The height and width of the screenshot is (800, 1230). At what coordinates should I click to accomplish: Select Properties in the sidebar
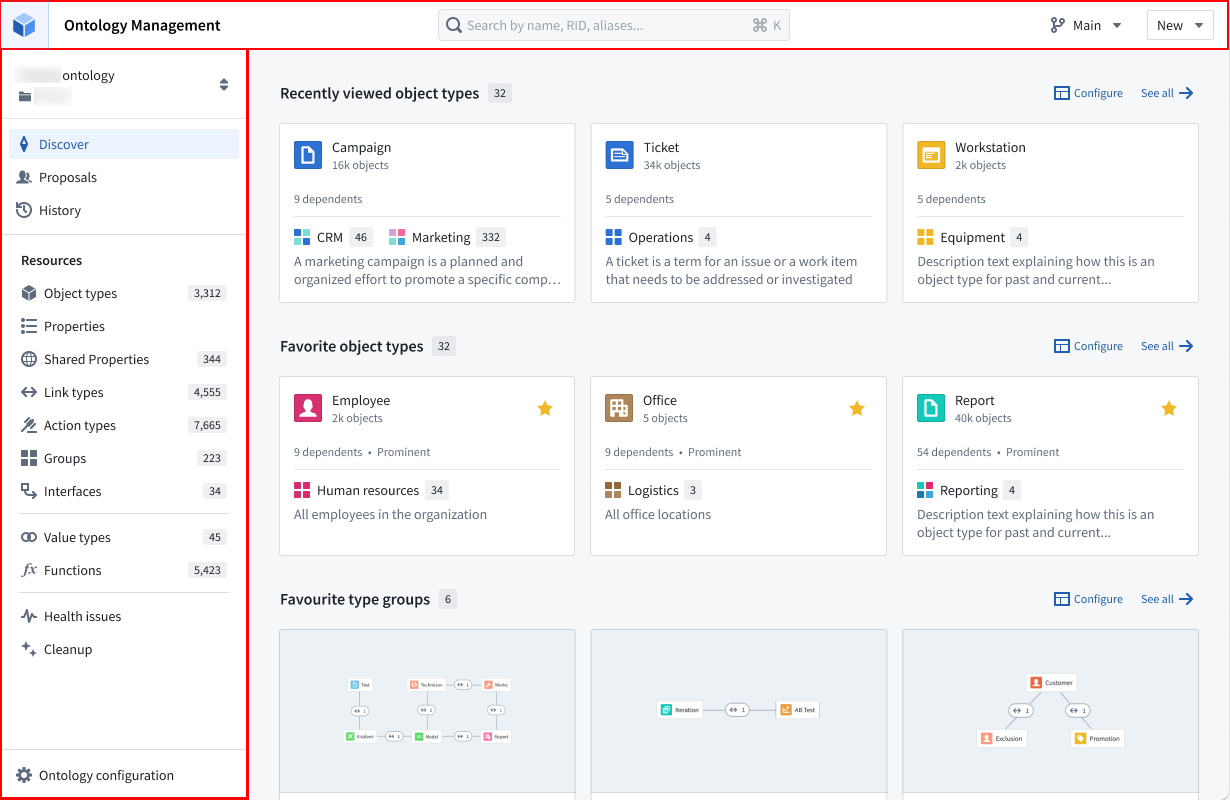click(x=124, y=326)
